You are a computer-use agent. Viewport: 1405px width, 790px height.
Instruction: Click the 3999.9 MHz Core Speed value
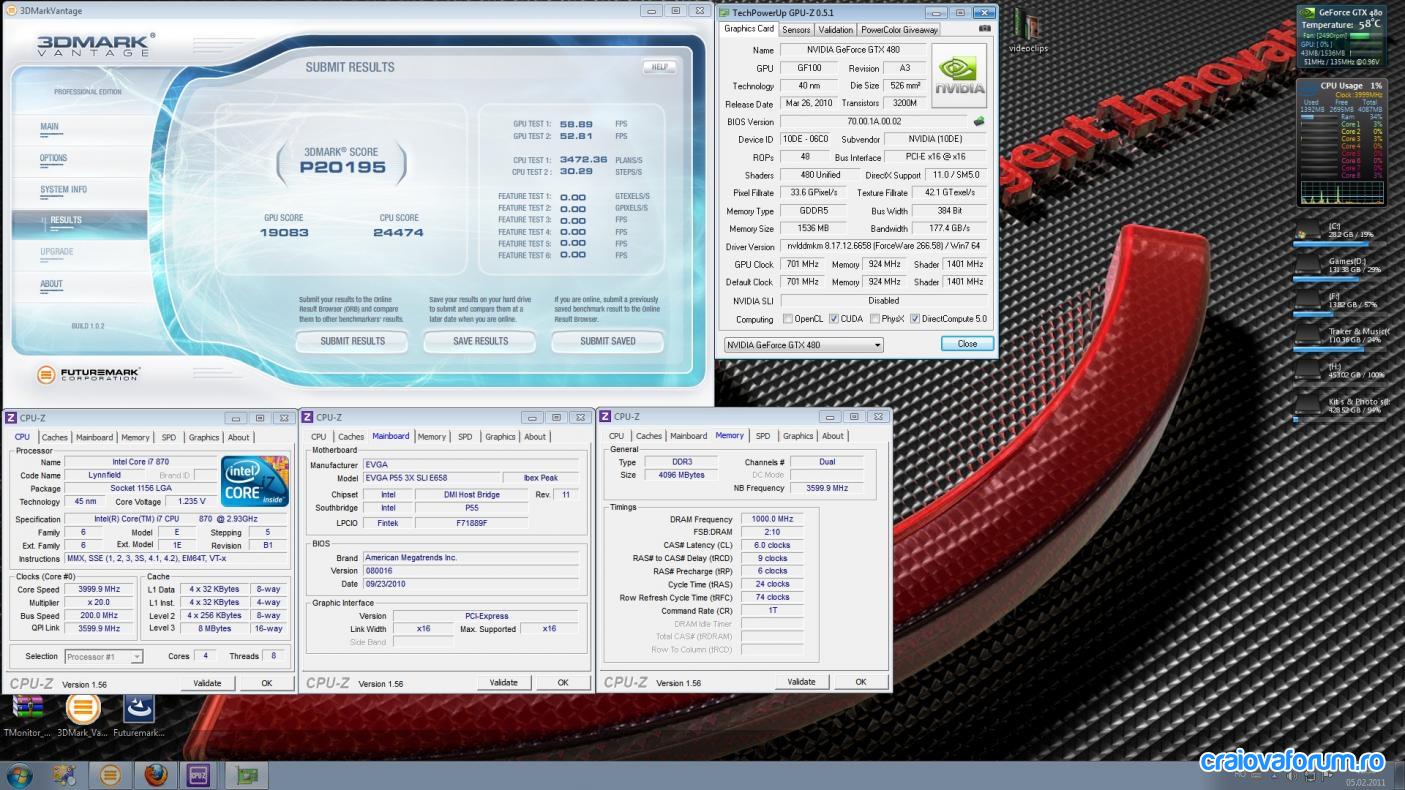click(98, 590)
